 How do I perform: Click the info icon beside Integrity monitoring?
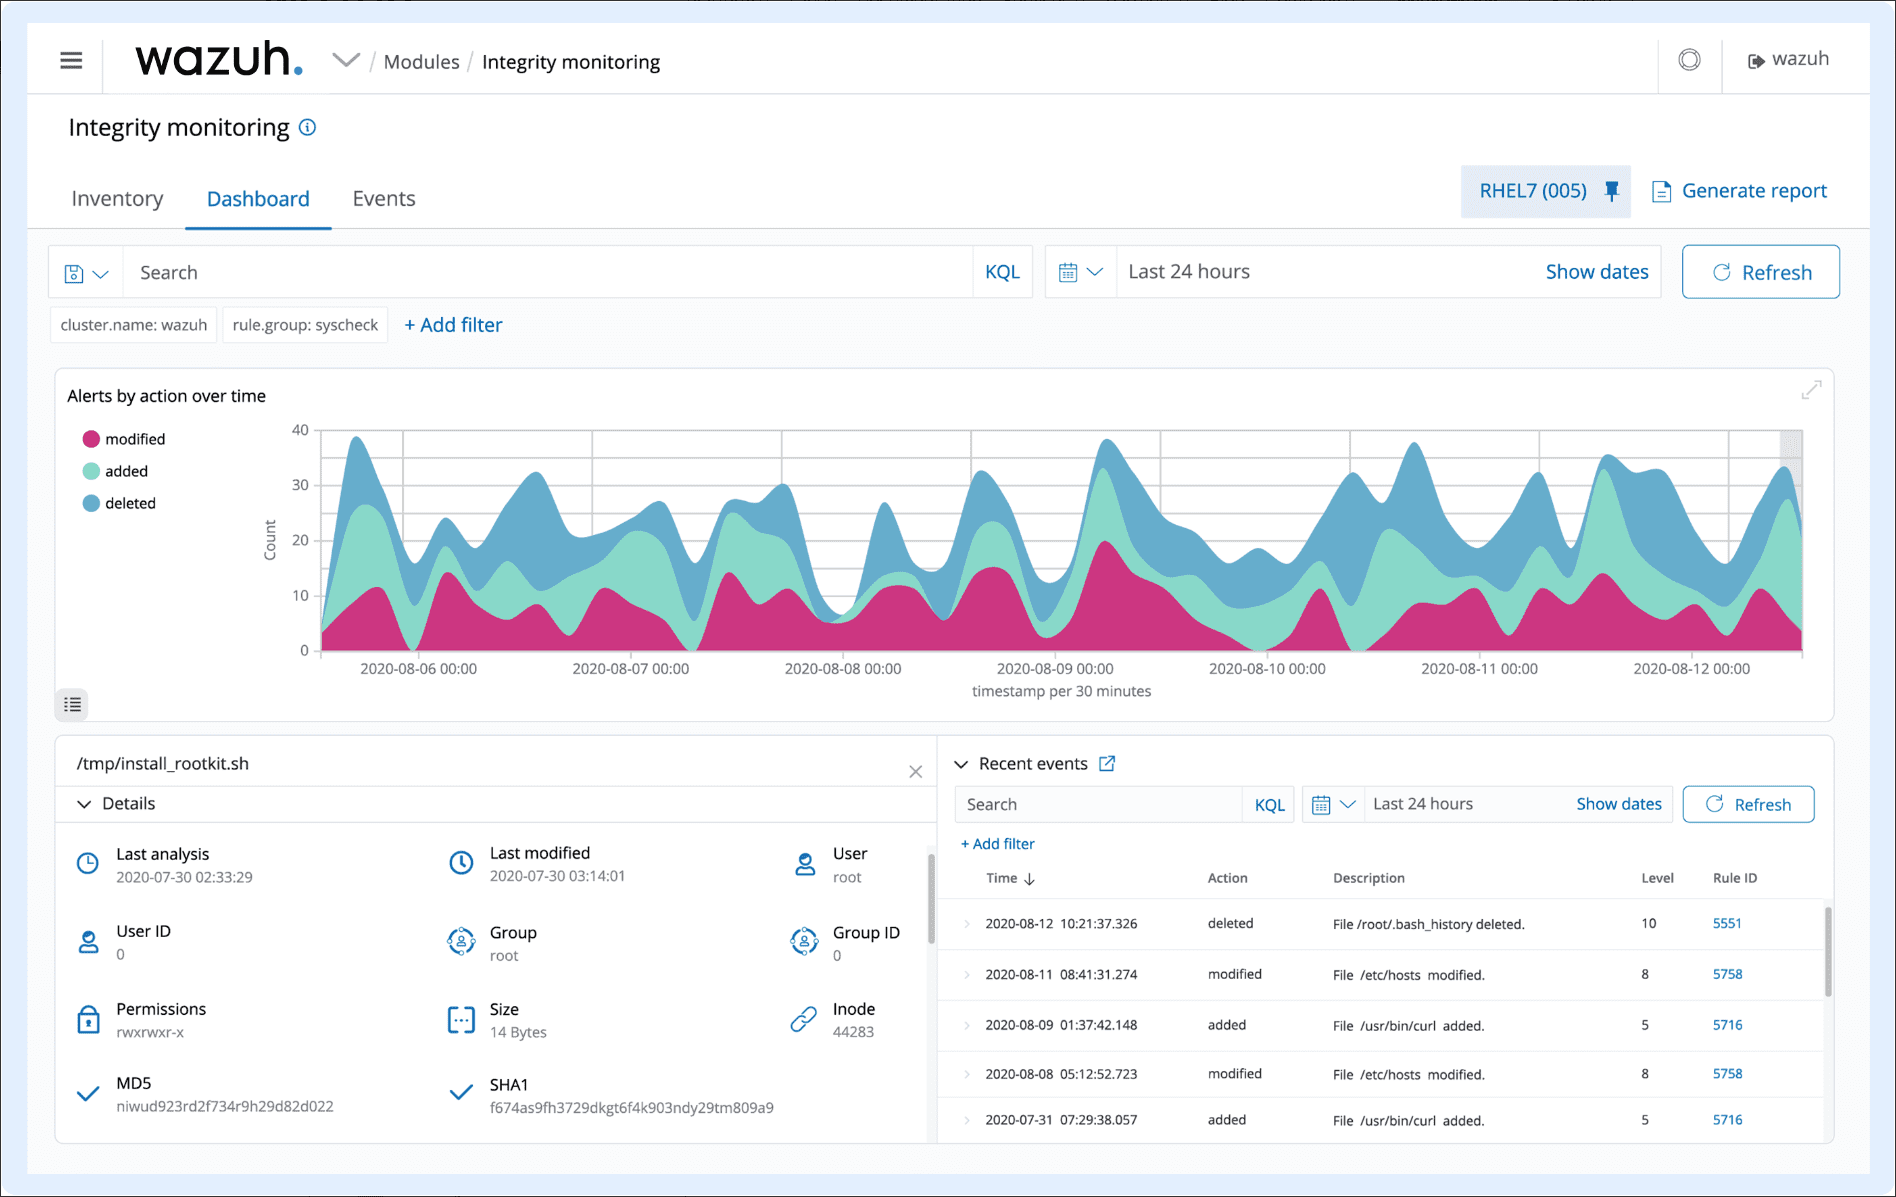coord(308,128)
